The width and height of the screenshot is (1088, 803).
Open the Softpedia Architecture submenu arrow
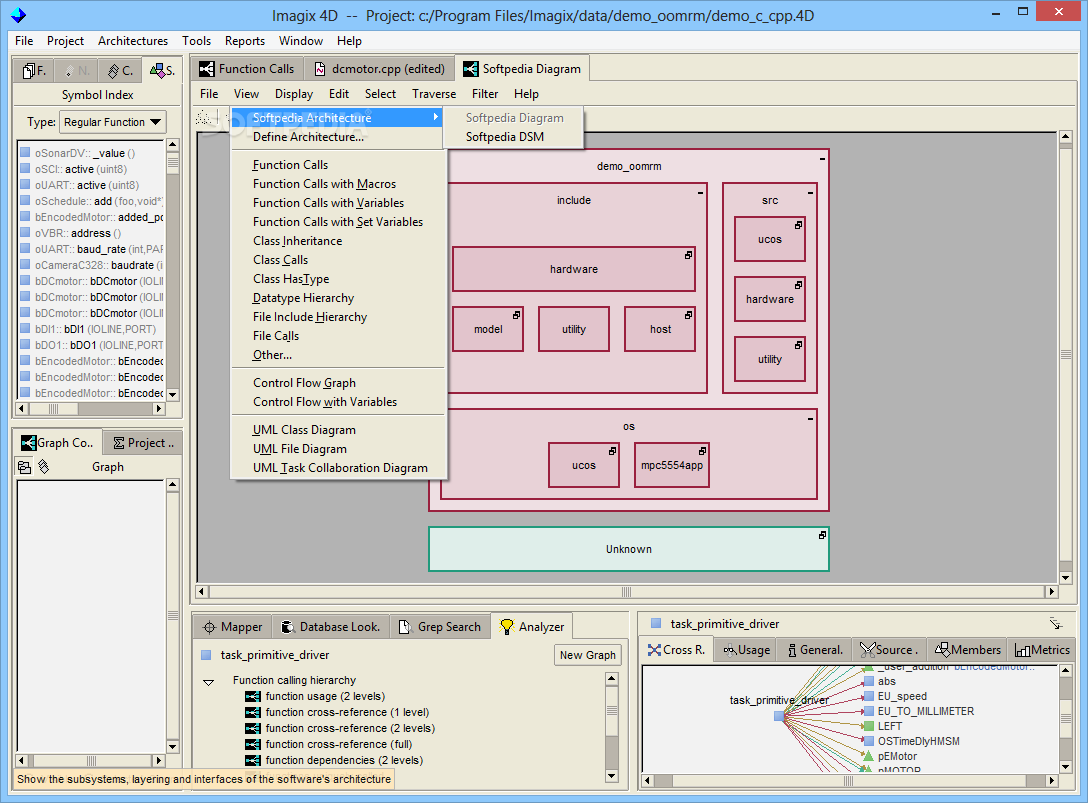[x=435, y=117]
